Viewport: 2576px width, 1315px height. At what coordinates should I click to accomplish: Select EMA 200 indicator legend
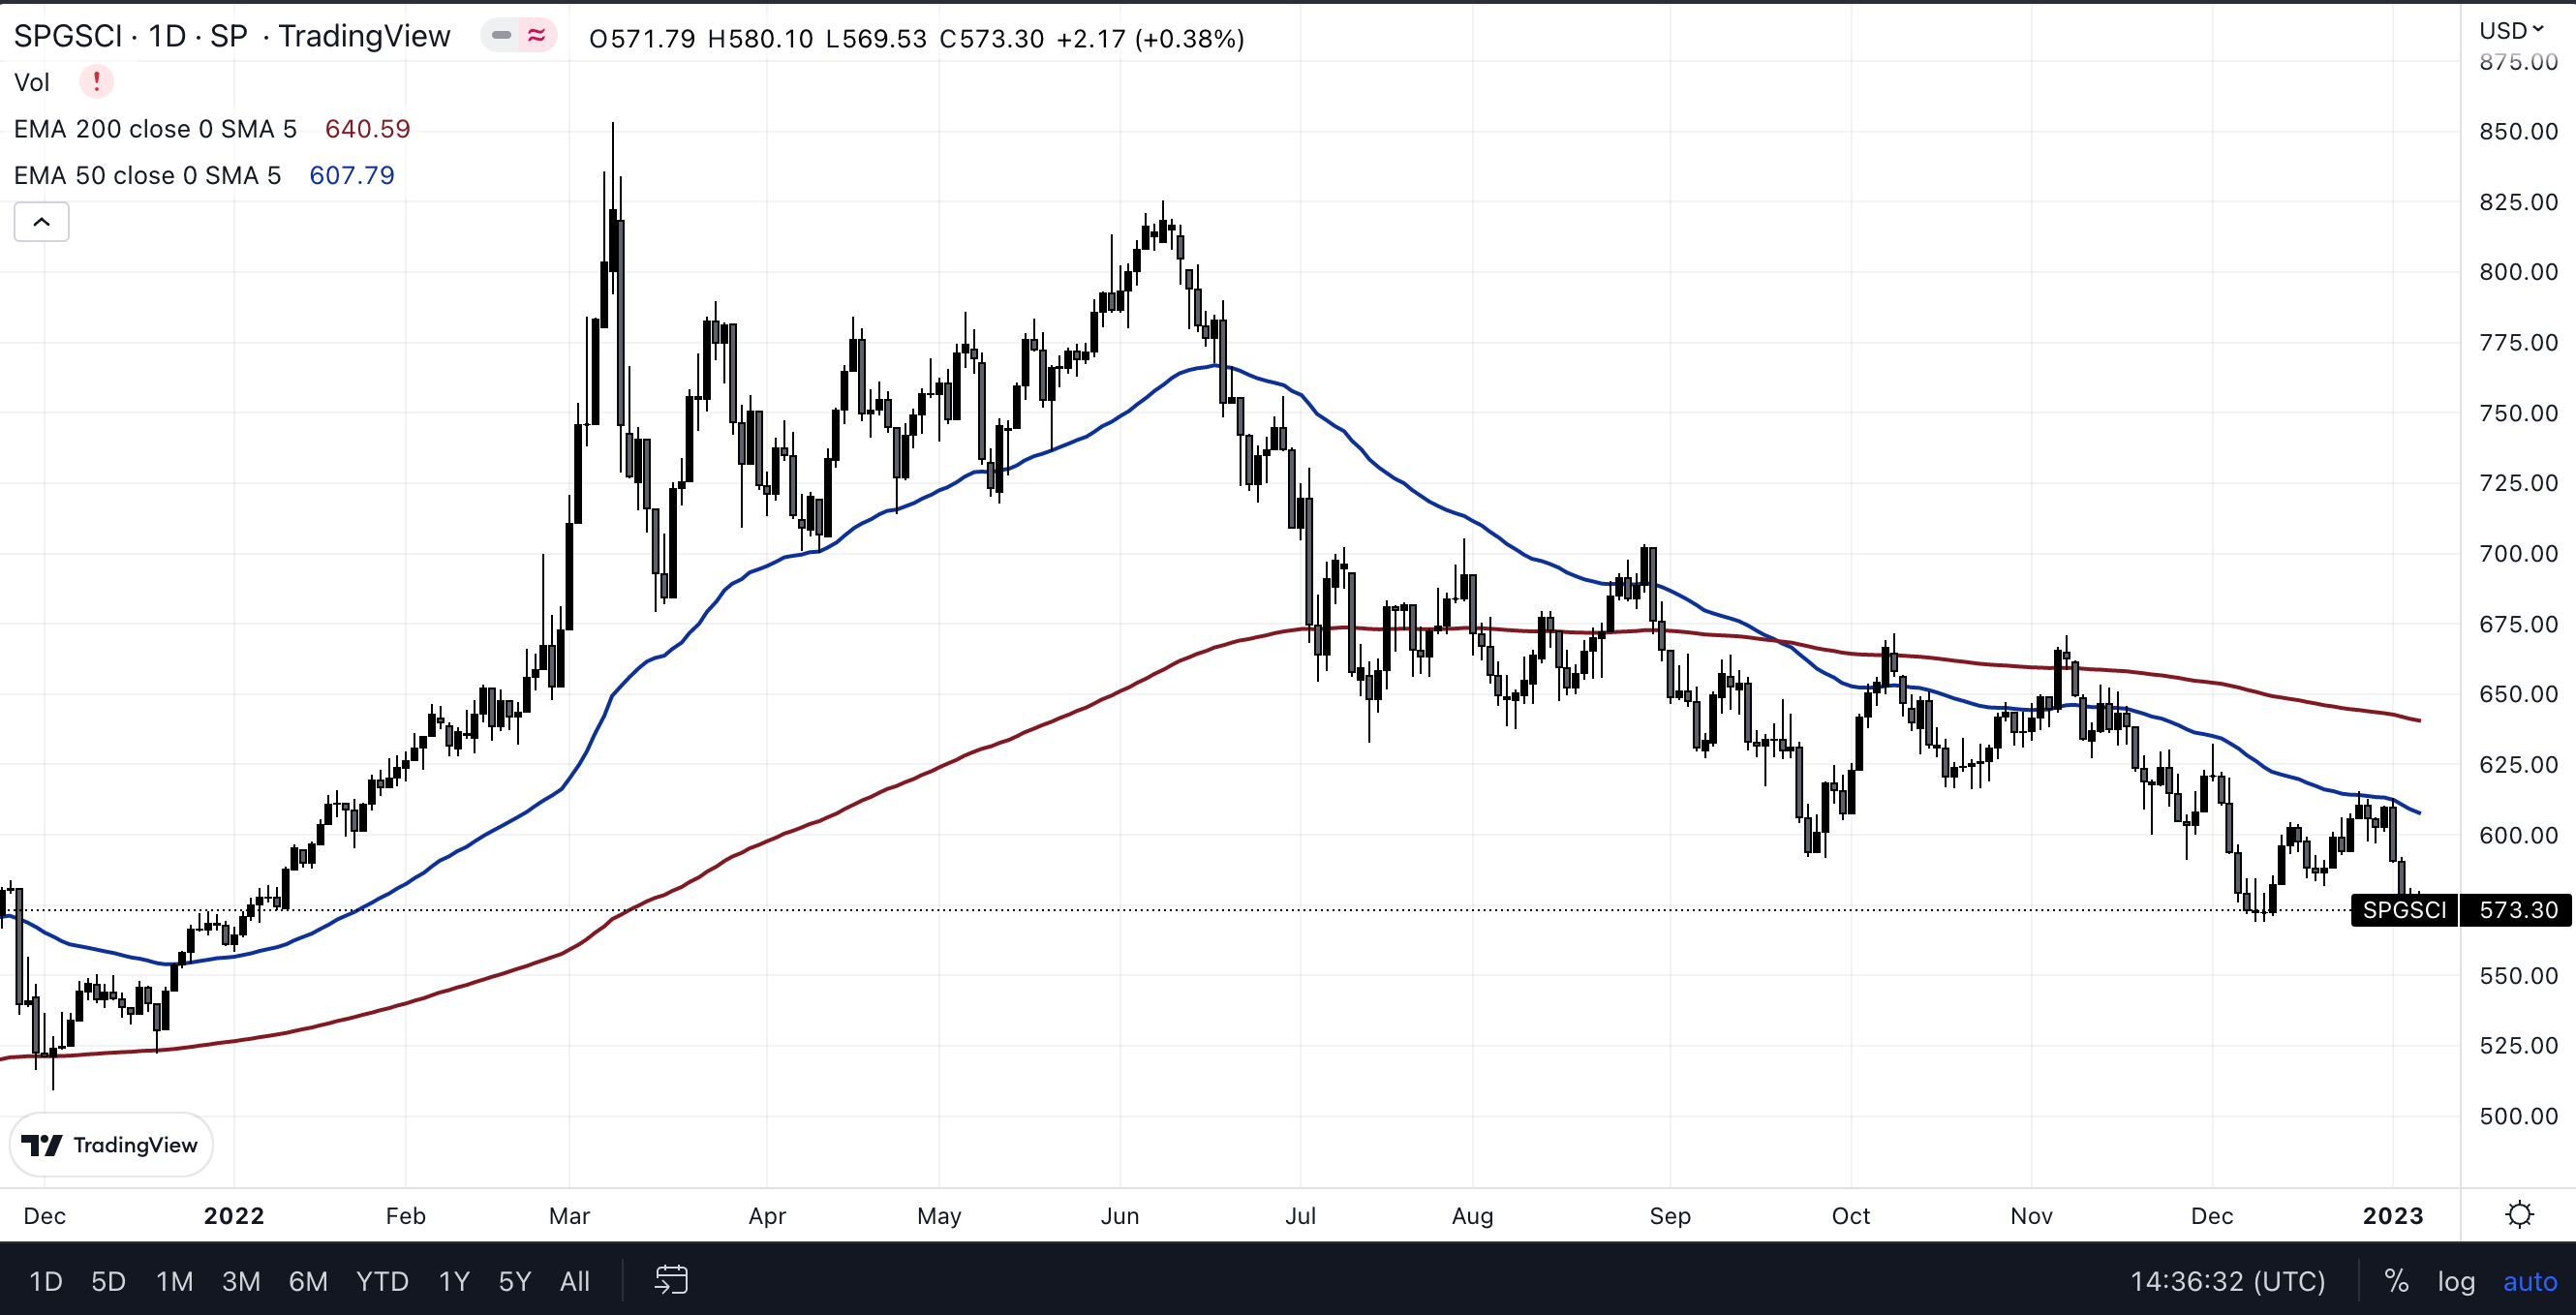click(x=155, y=129)
